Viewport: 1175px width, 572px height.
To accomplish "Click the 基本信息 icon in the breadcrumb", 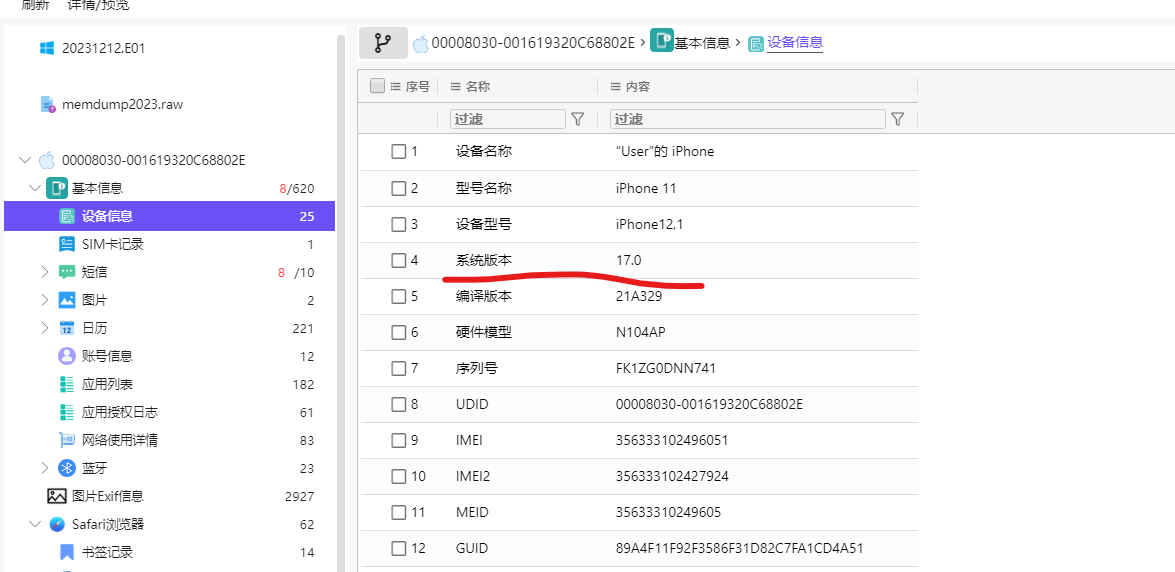I will (x=661, y=40).
